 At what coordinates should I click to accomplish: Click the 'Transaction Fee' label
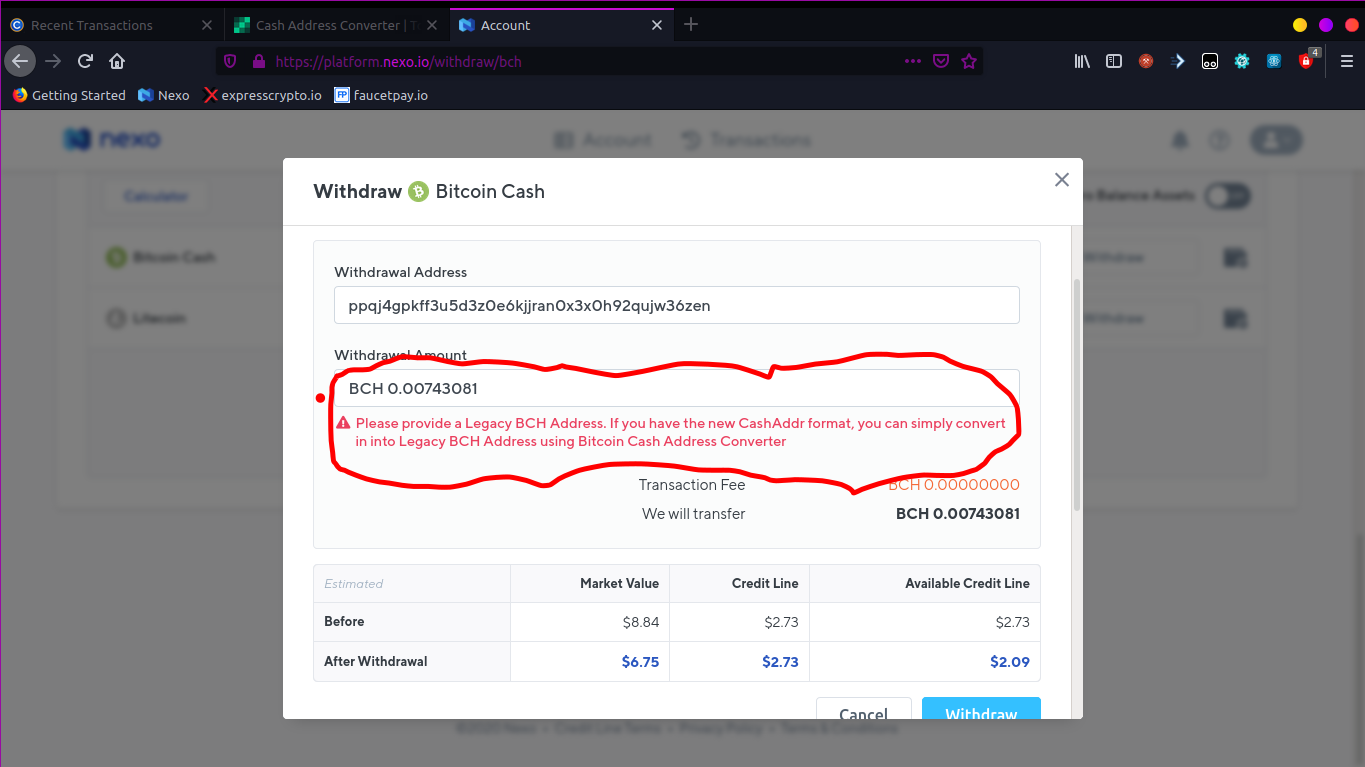(x=692, y=485)
